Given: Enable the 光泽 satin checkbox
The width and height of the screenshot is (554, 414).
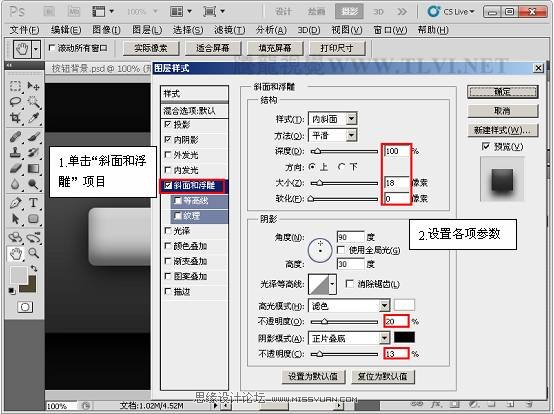Looking at the screenshot, I should [168, 231].
